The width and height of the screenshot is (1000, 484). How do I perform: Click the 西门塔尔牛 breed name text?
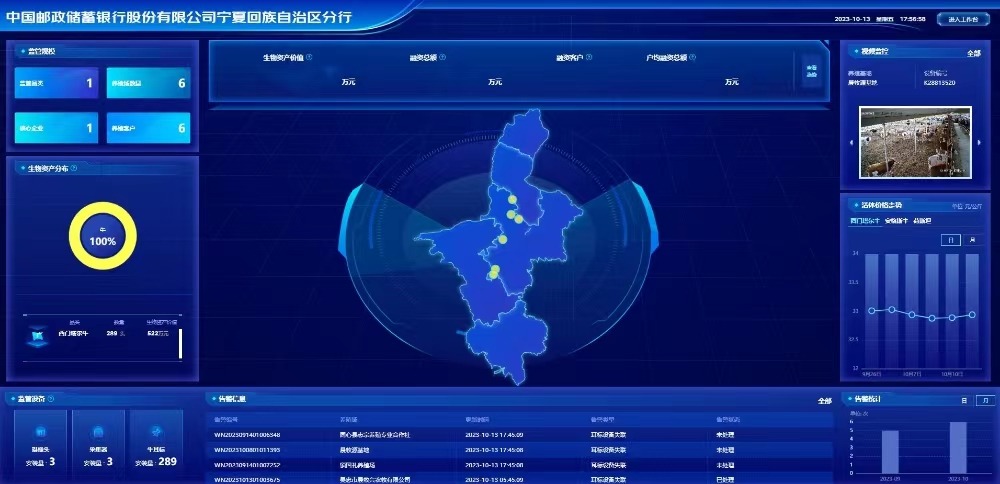click(x=72, y=334)
